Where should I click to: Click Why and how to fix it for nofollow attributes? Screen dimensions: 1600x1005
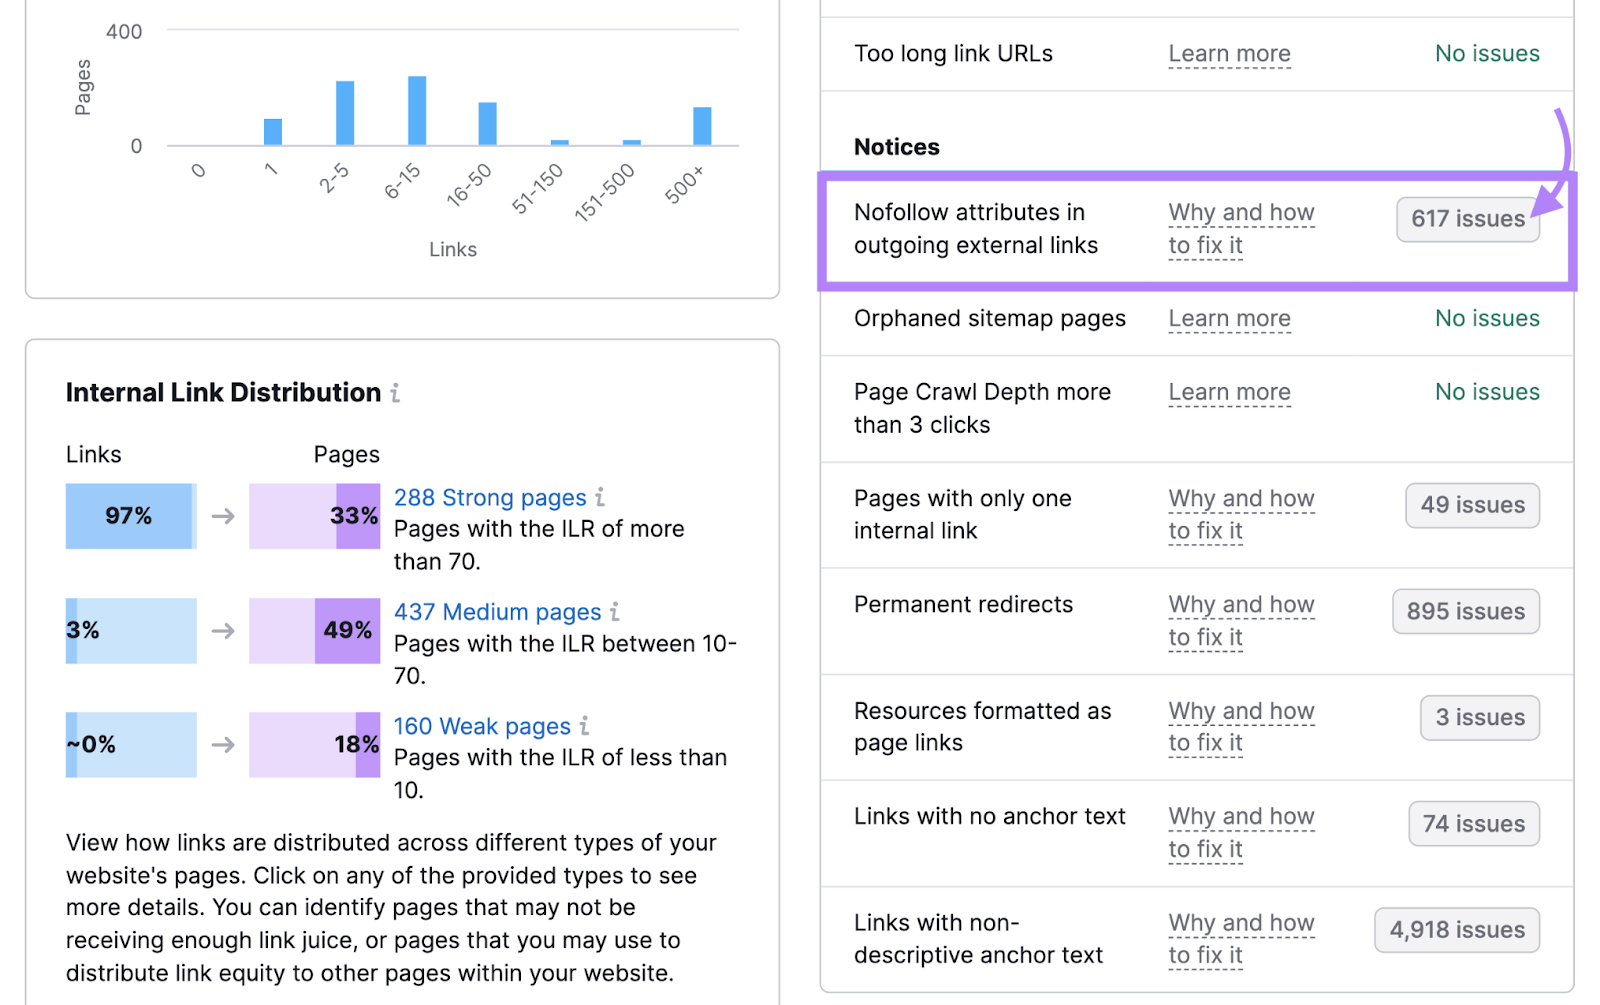(x=1240, y=229)
